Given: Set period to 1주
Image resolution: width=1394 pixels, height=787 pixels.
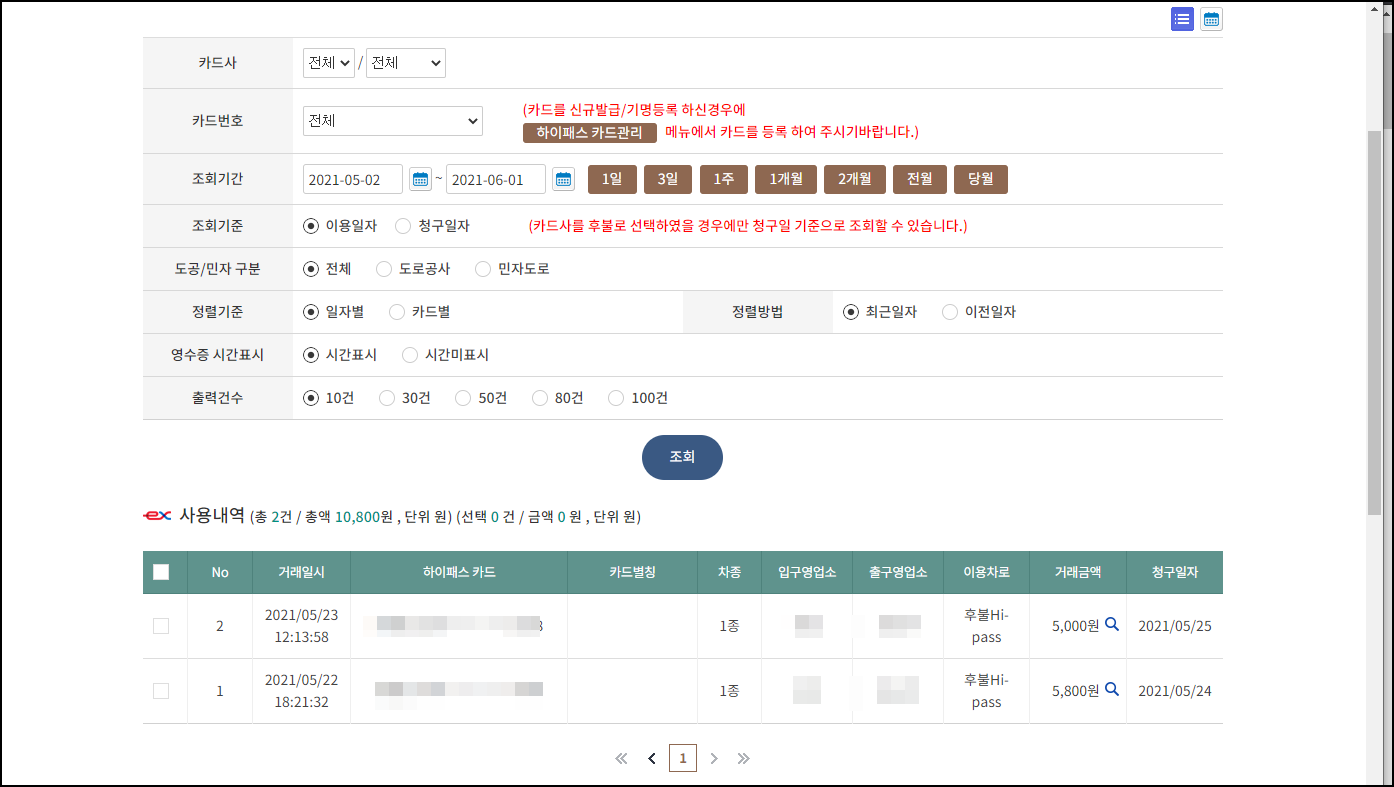Looking at the screenshot, I should [724, 179].
